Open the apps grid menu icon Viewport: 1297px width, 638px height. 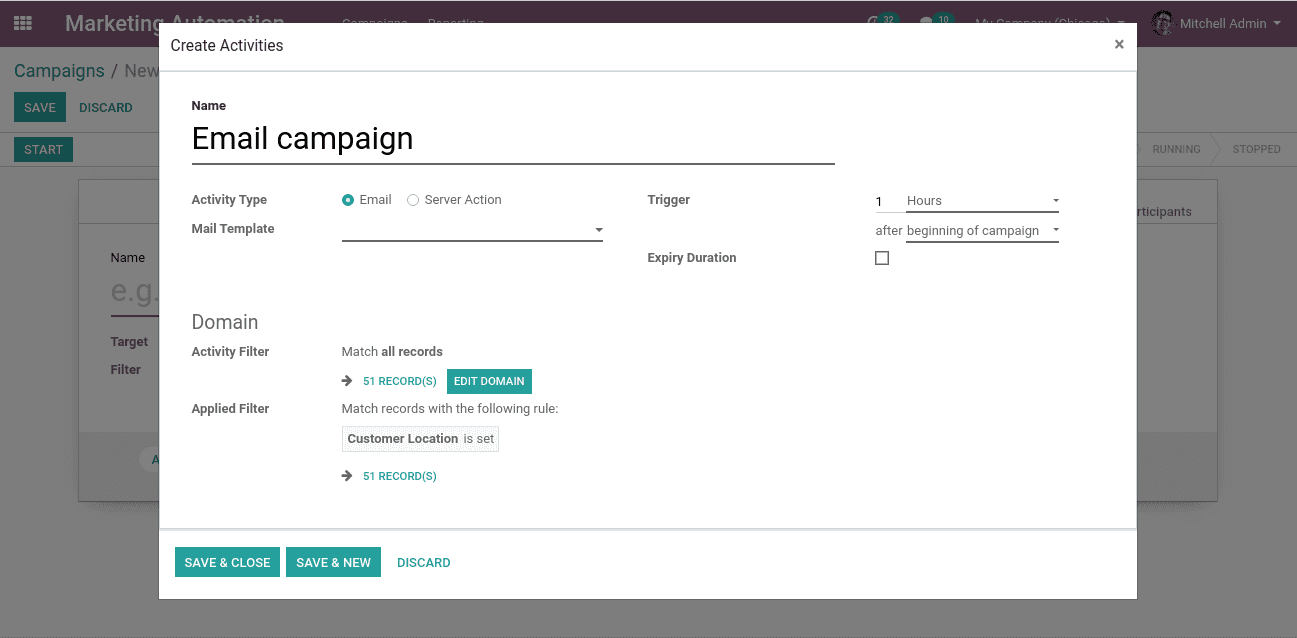tap(22, 23)
